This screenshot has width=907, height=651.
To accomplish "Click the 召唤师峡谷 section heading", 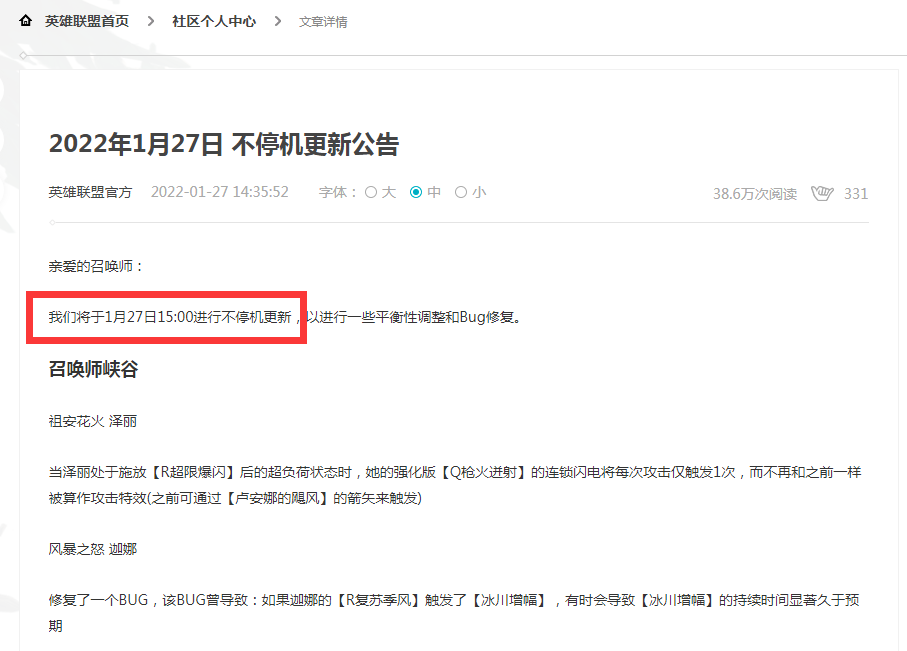I will point(94,369).
